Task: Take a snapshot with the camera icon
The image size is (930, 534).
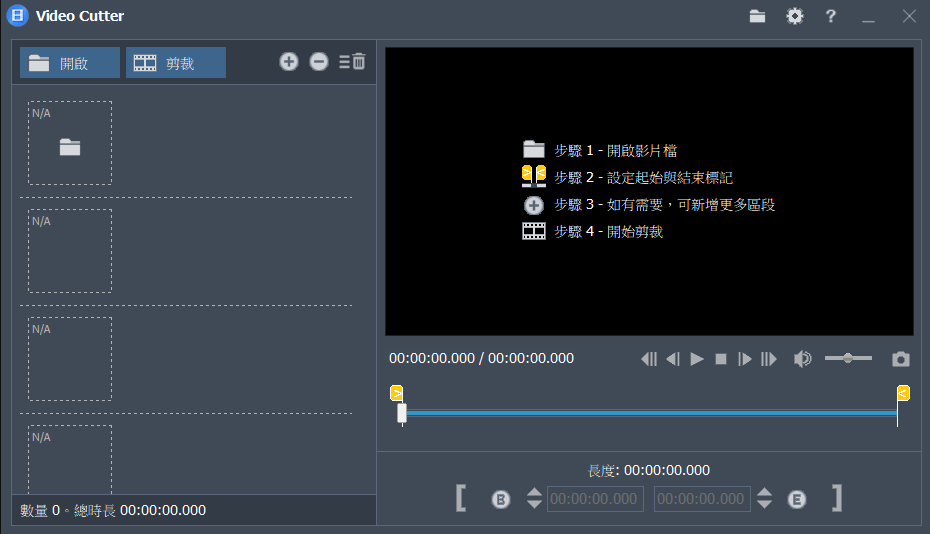Action: click(900, 359)
